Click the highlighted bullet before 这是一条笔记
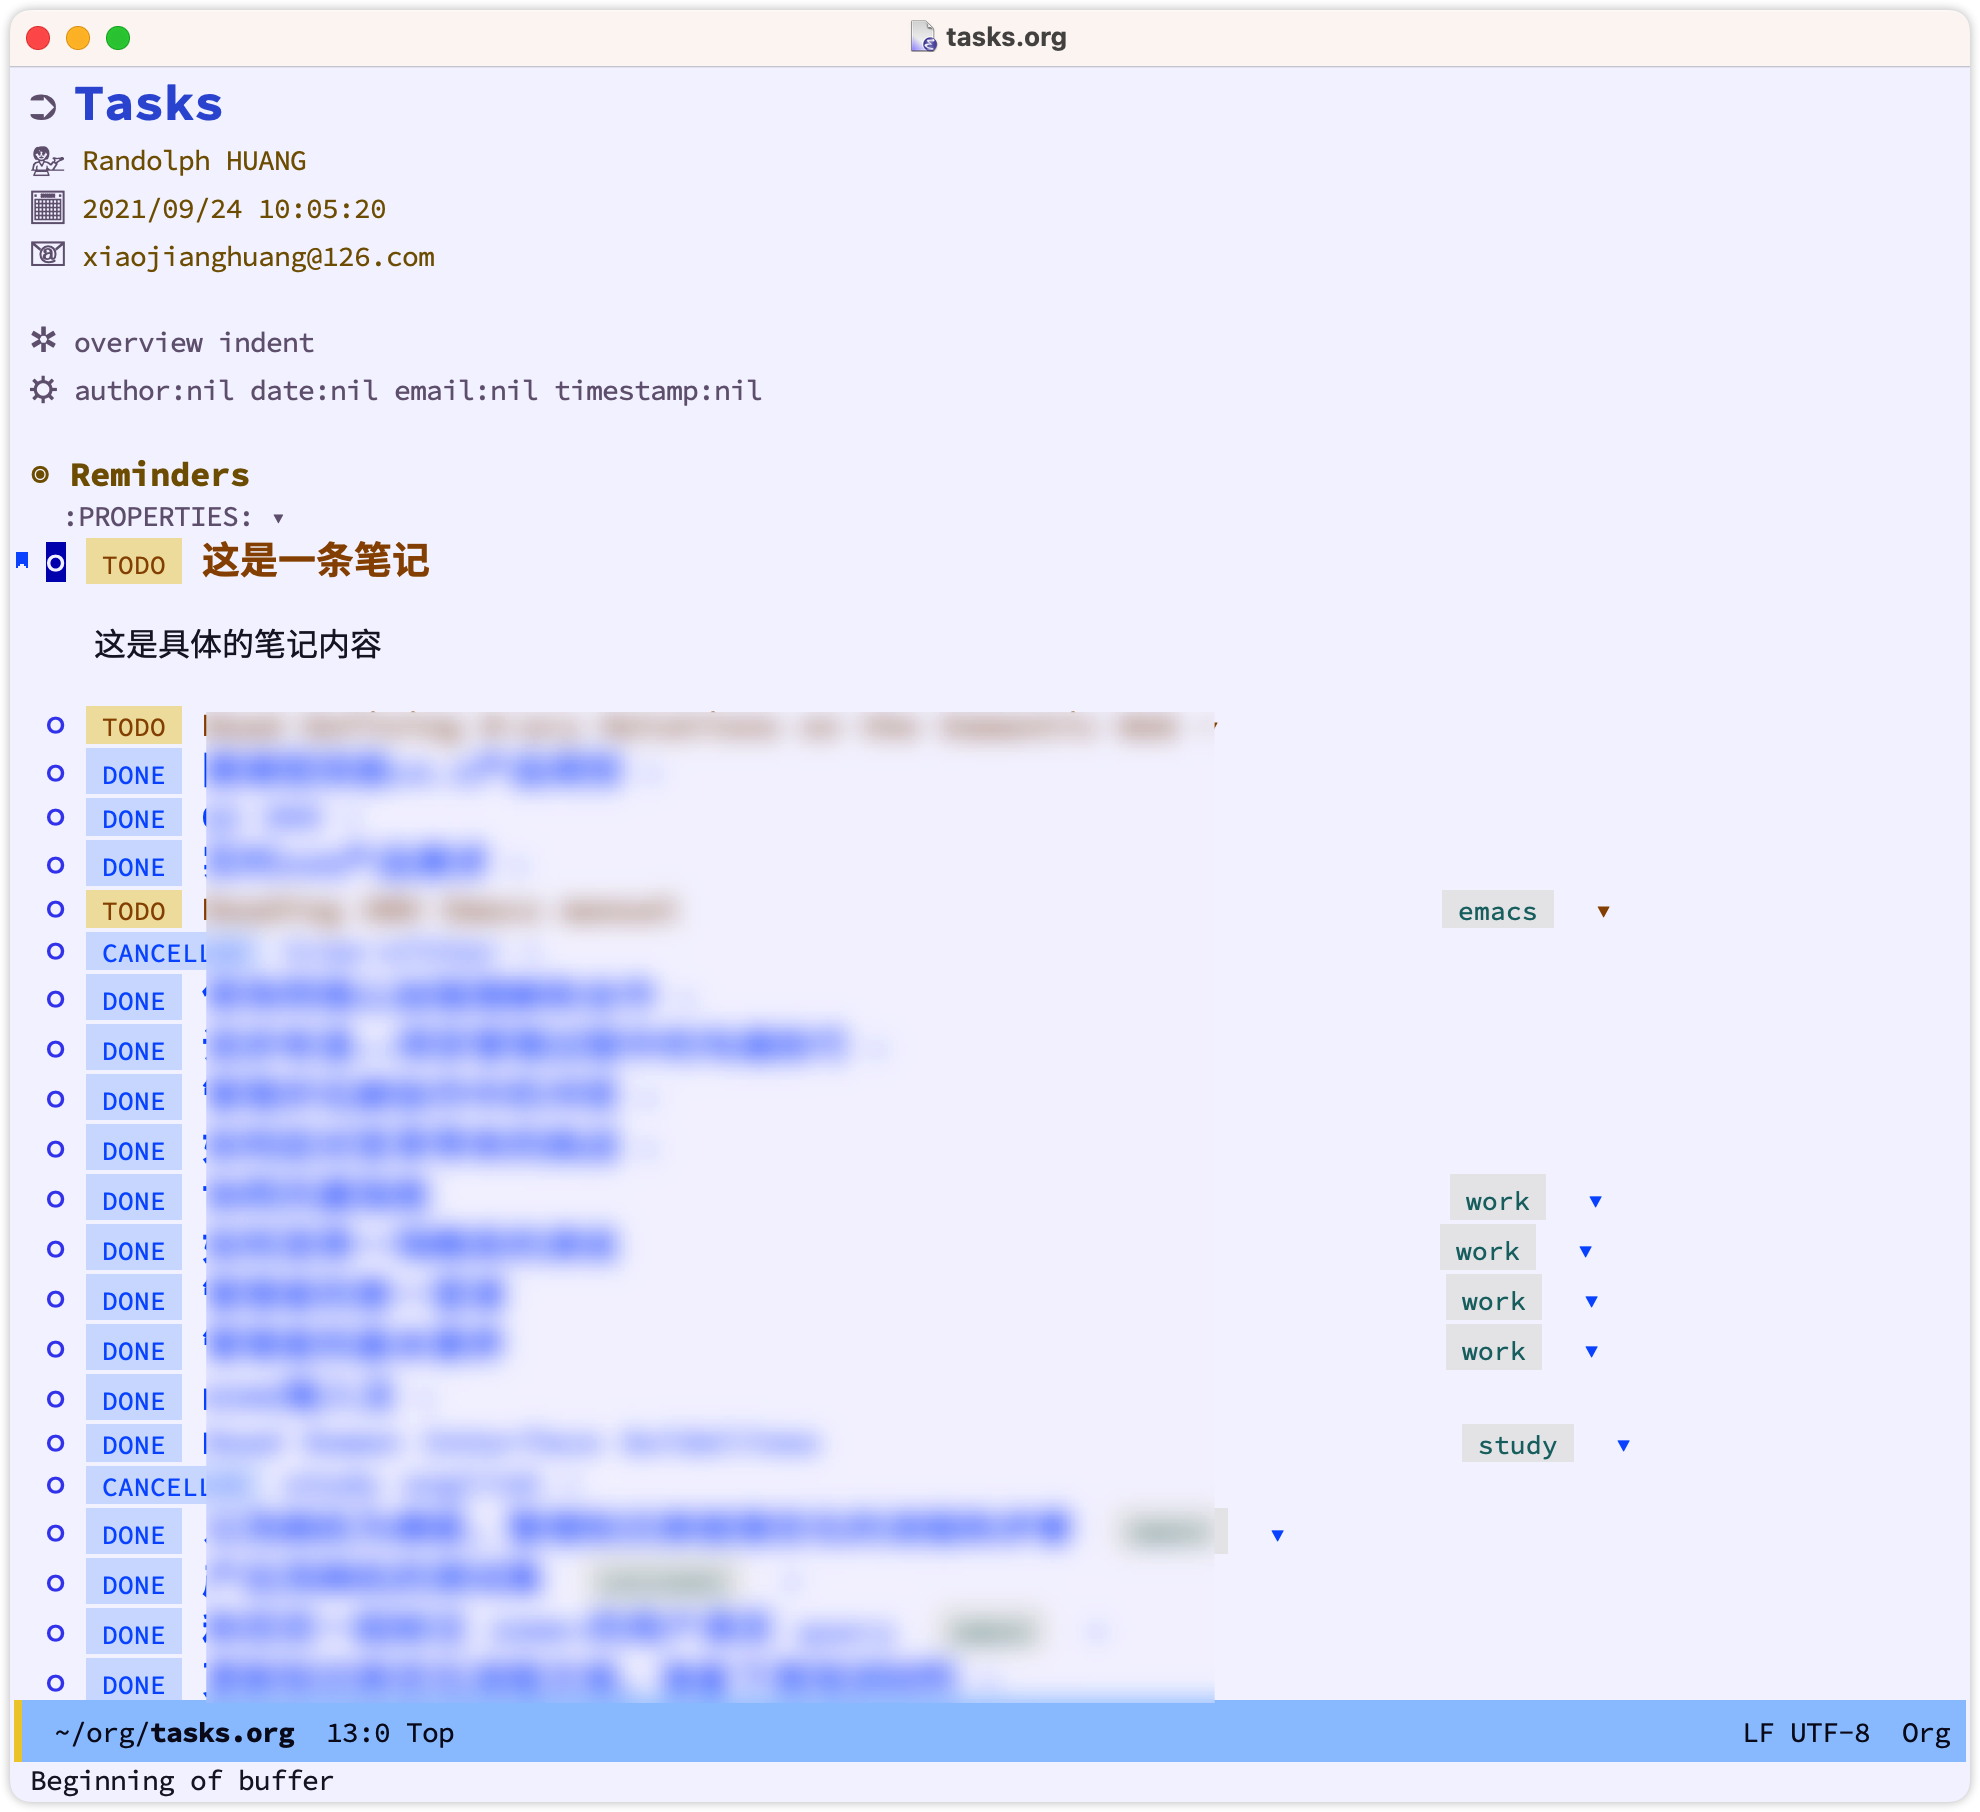Screen dimensions: 1980x1812 [x=56, y=562]
